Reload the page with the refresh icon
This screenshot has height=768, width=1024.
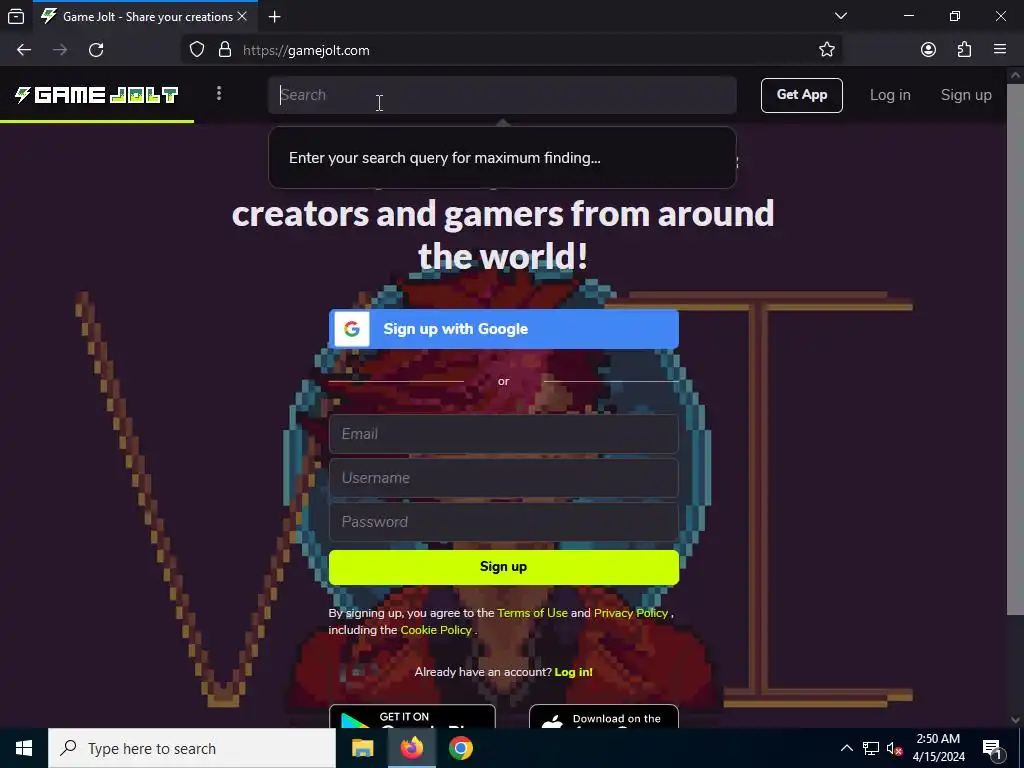click(x=96, y=50)
